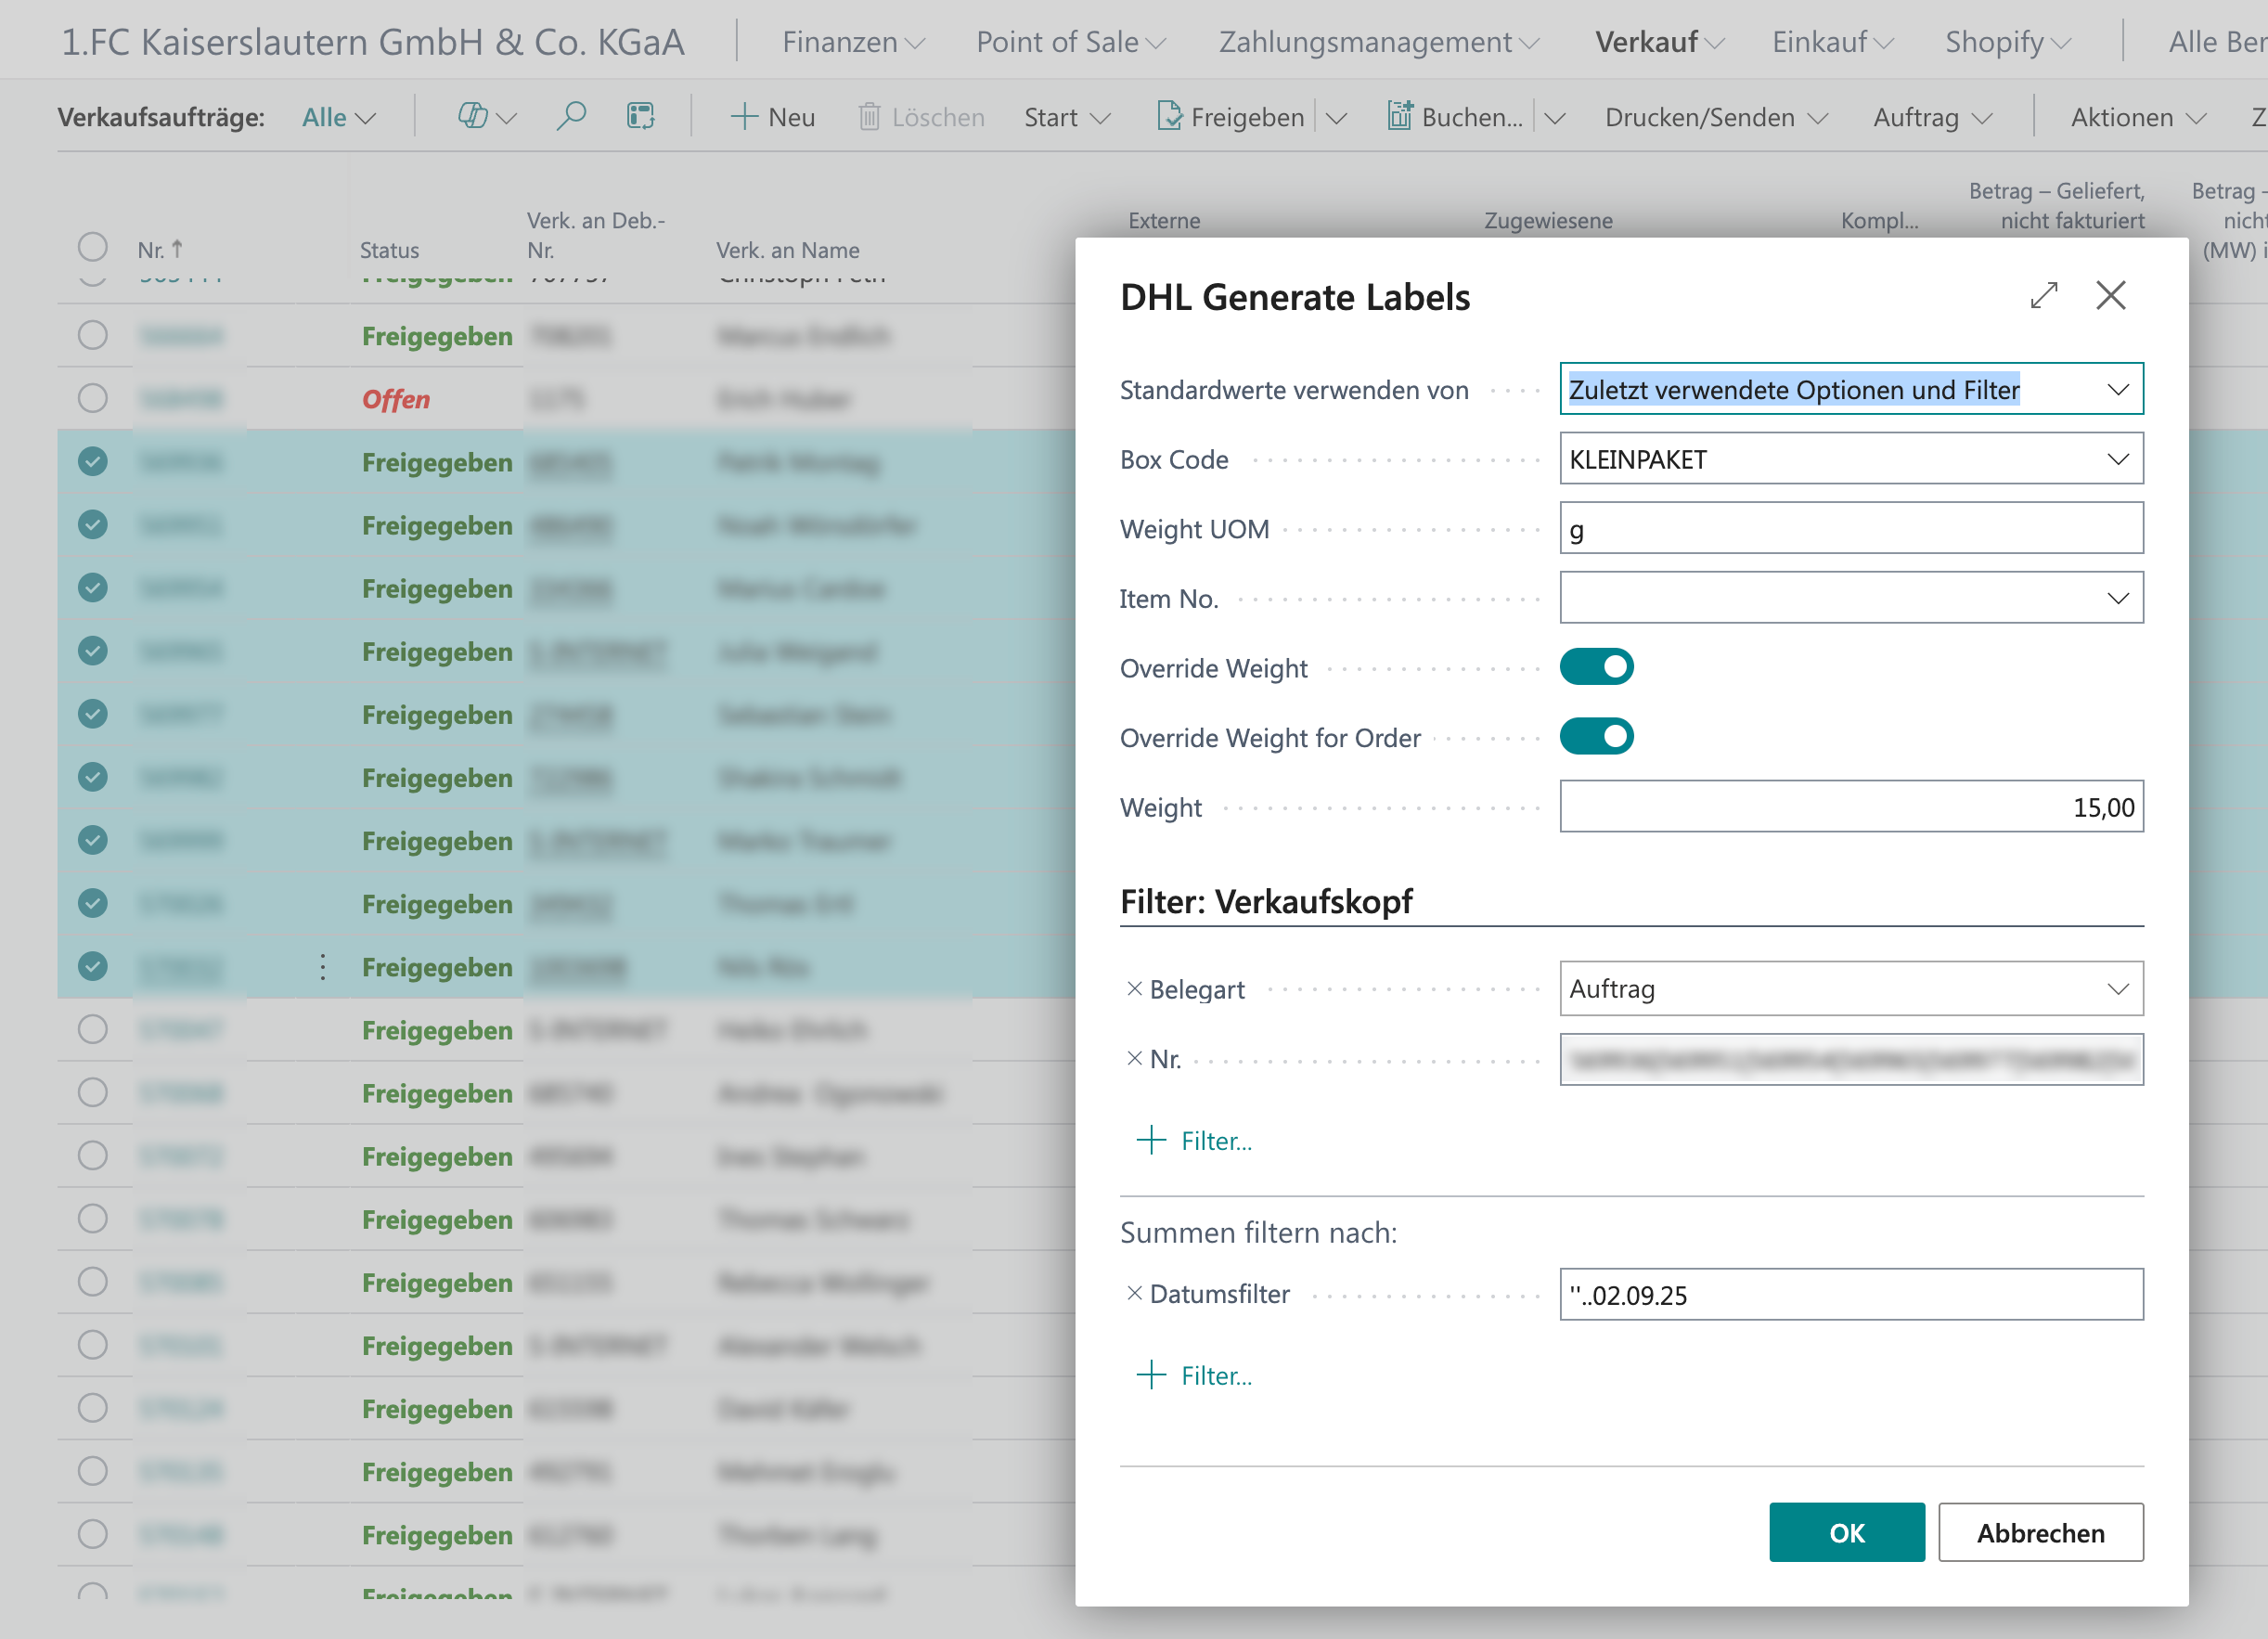Open the Shopify menu
The width and height of the screenshot is (2268, 1639).
[x=2007, y=42]
